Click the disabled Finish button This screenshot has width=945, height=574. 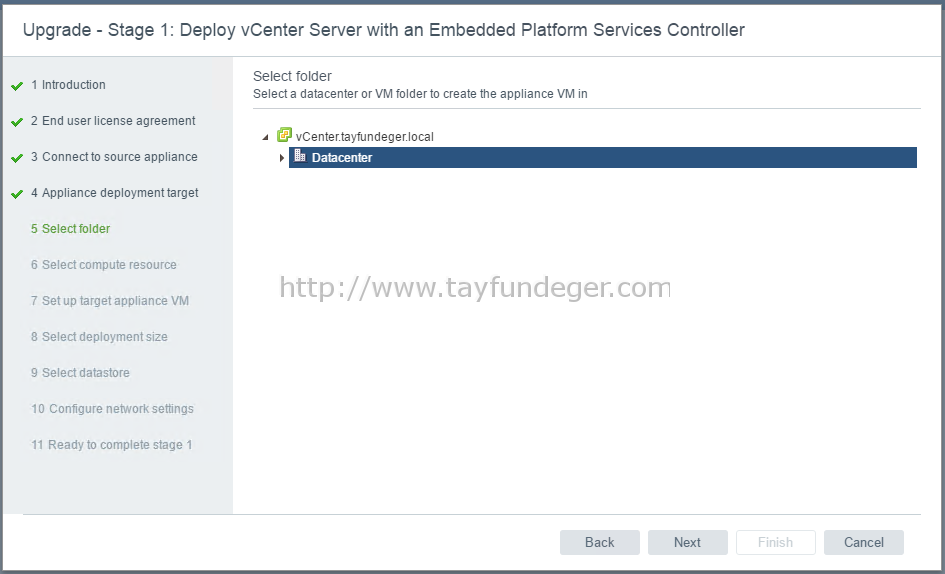[776, 542]
